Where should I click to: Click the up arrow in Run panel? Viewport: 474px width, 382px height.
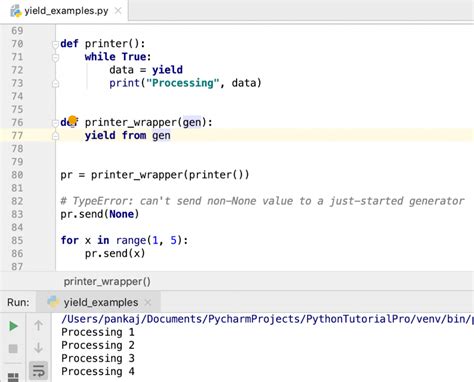click(x=38, y=326)
